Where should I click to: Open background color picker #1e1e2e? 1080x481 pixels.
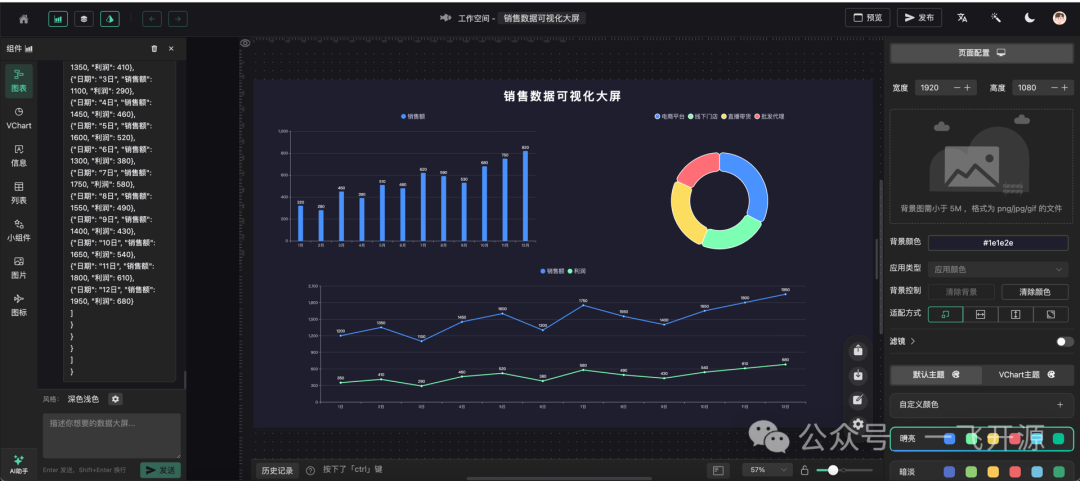[x=998, y=243]
